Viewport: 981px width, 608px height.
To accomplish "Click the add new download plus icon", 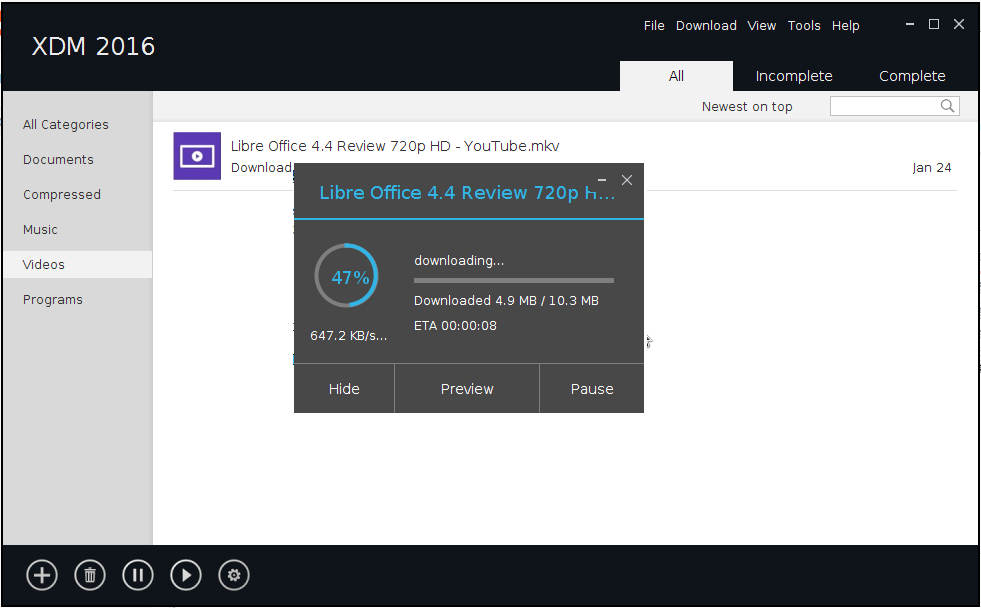I will pos(42,575).
